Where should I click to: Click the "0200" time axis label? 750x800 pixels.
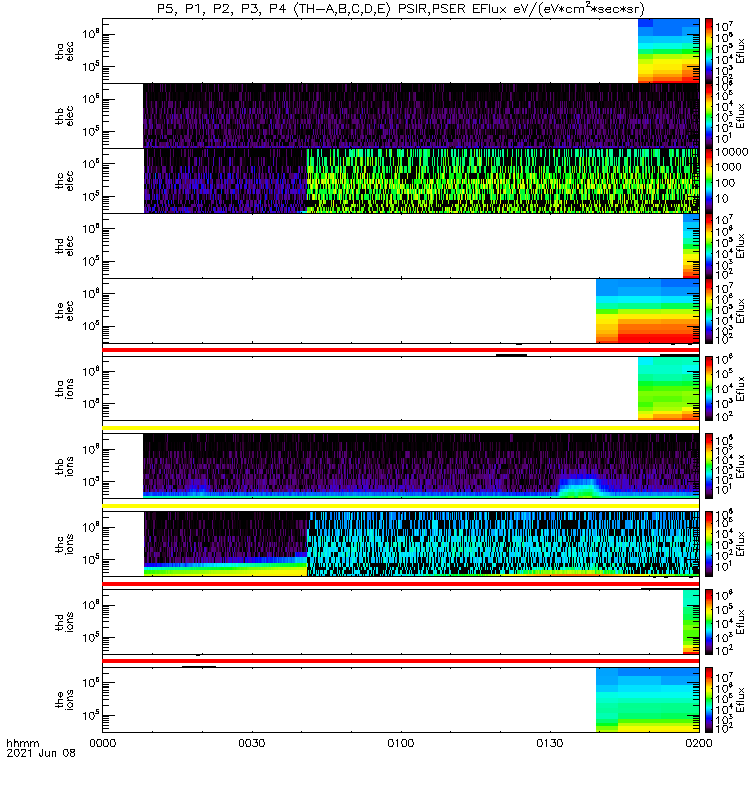[x=698, y=743]
